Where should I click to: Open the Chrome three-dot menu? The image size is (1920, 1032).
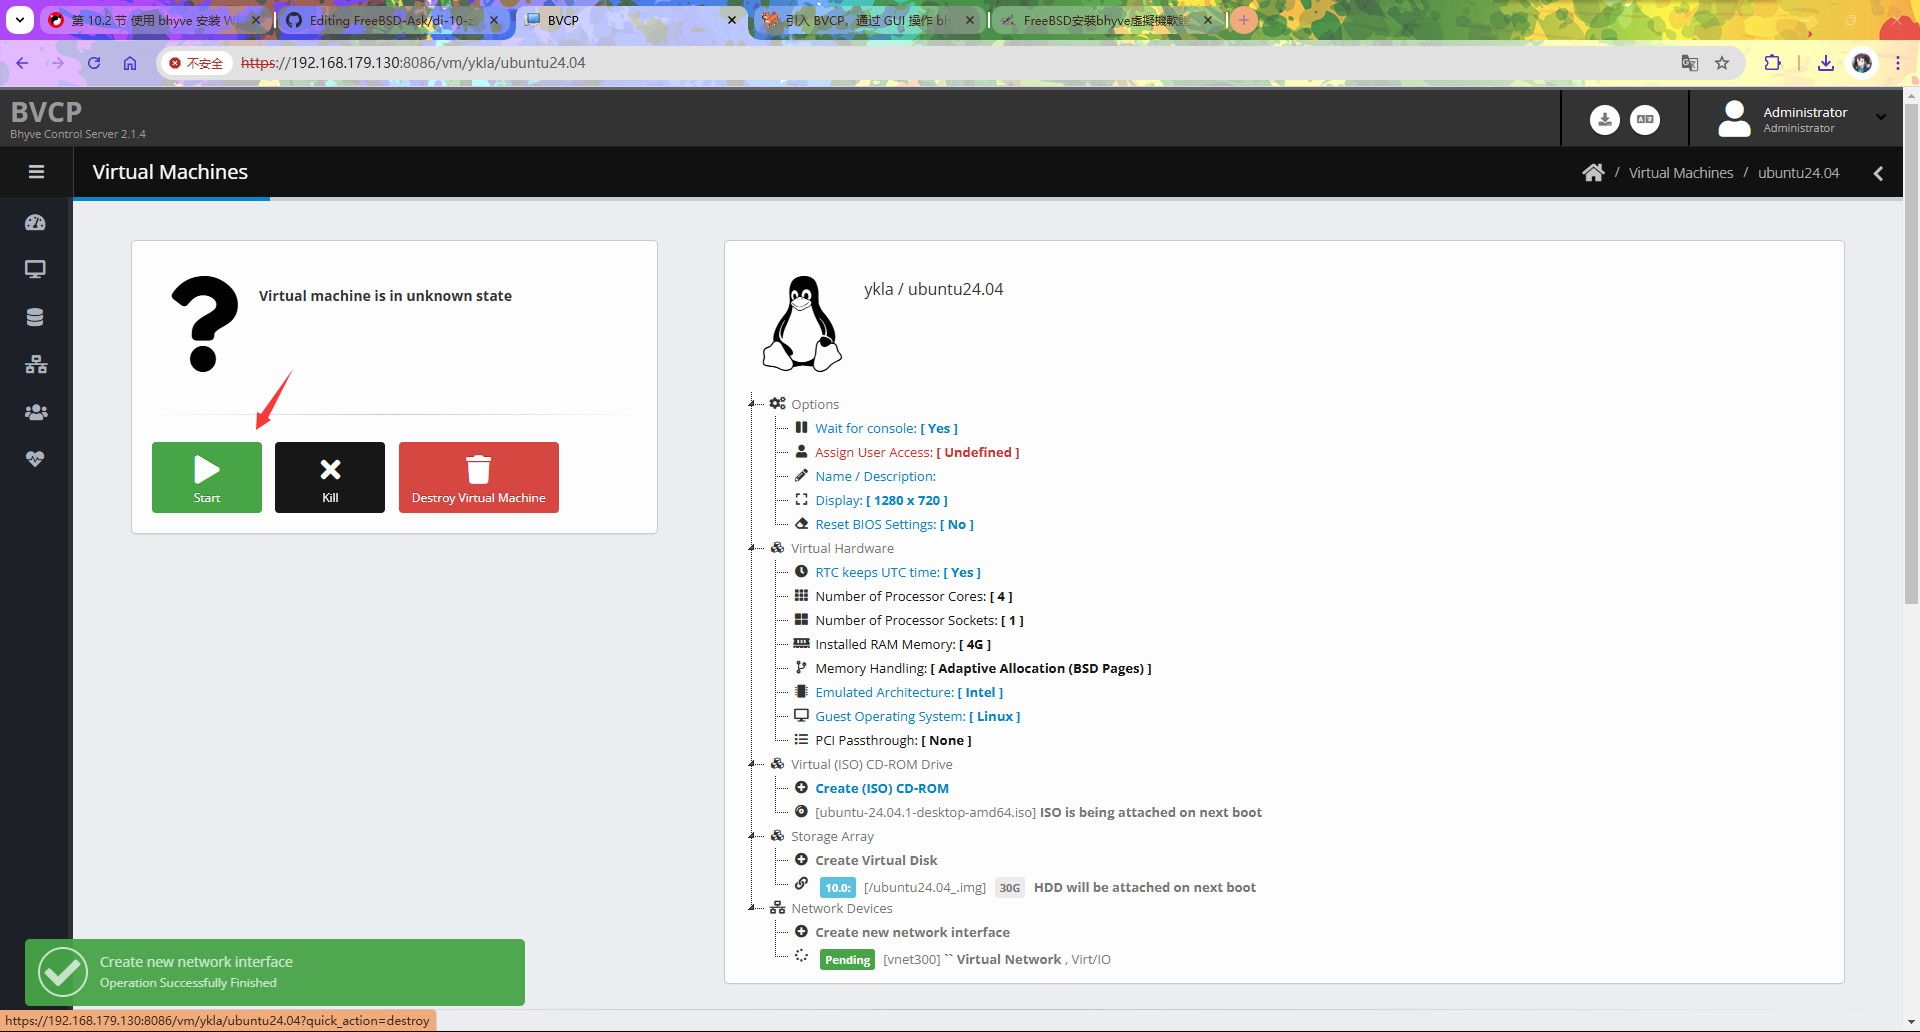point(1898,63)
